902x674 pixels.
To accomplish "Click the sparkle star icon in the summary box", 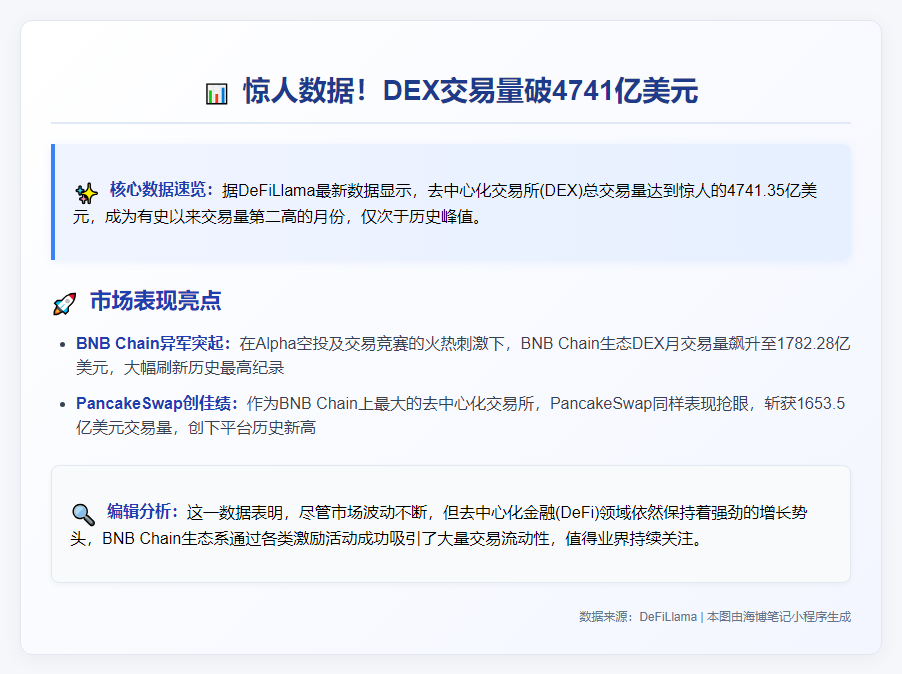I will [86, 193].
